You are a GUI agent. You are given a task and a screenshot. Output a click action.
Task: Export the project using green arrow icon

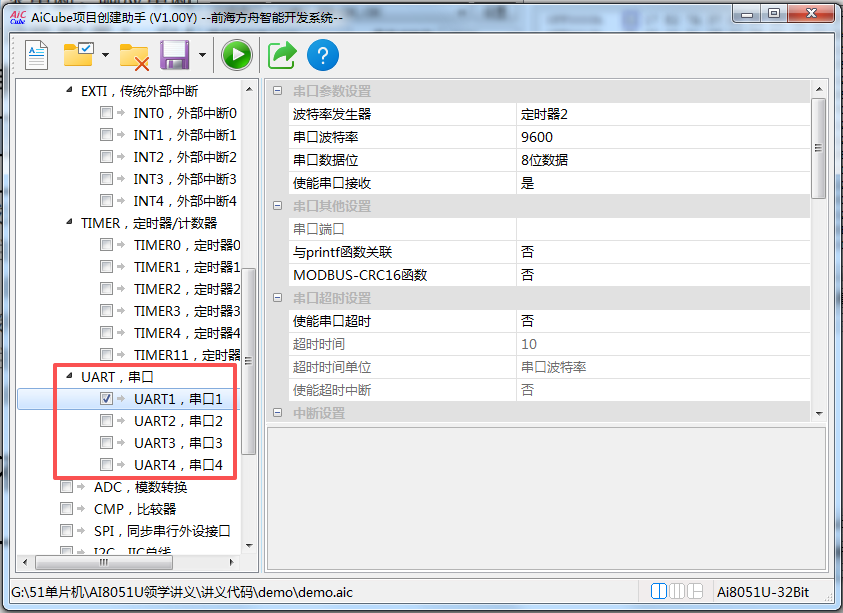[x=280, y=54]
